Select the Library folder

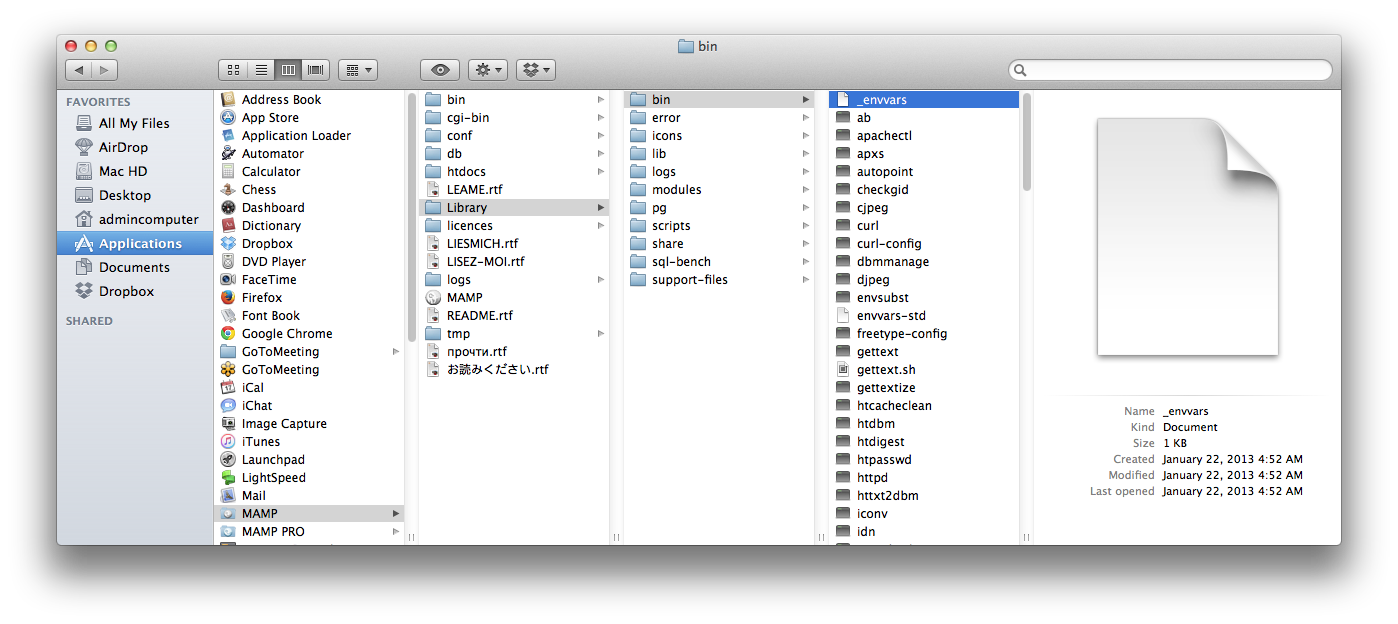coord(514,207)
